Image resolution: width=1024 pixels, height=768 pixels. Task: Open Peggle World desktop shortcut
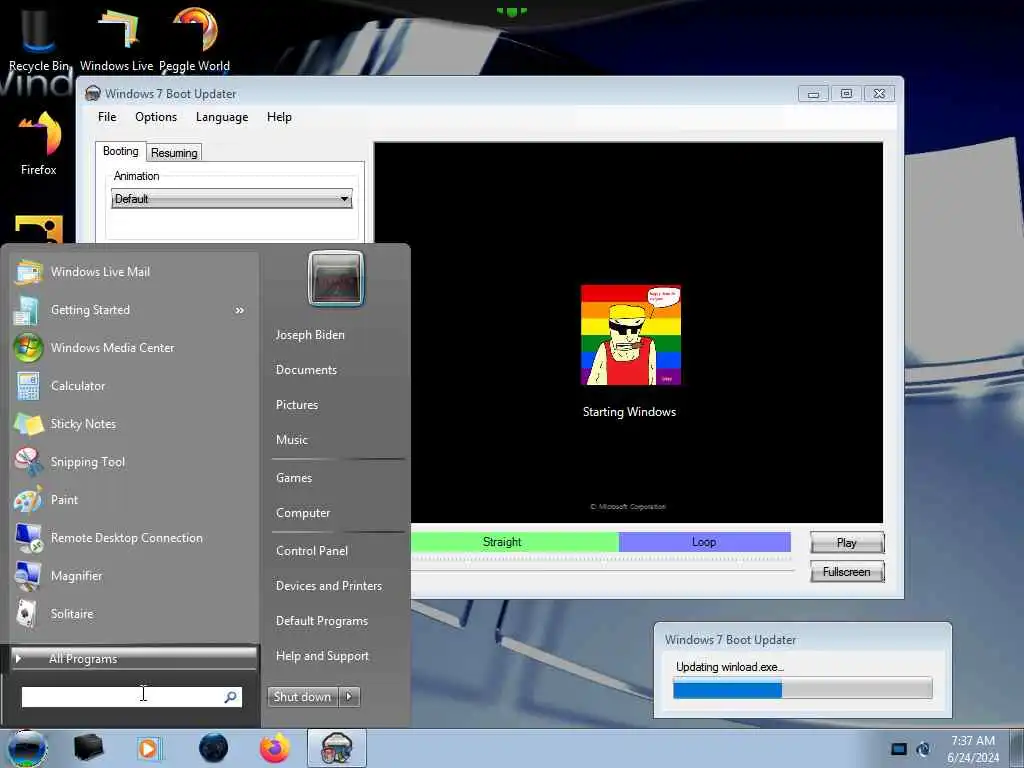click(x=195, y=38)
